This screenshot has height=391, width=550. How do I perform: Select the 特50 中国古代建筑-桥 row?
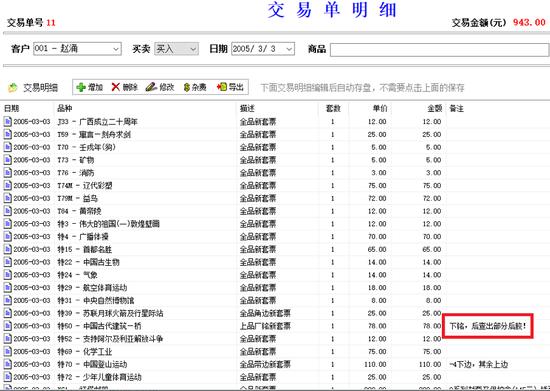tap(275, 326)
